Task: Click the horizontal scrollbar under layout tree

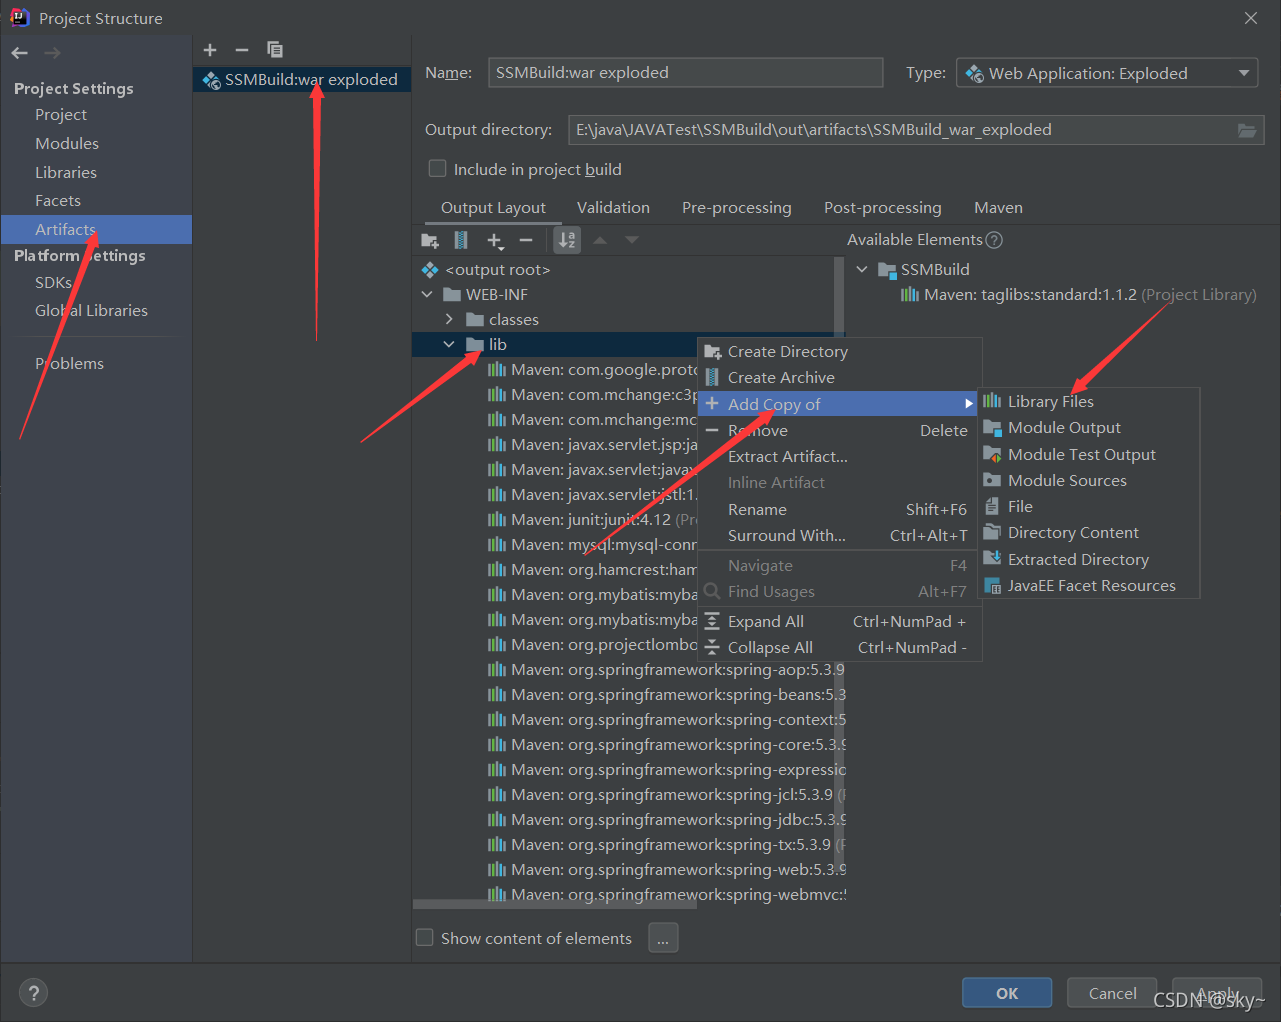Action: click(x=555, y=905)
